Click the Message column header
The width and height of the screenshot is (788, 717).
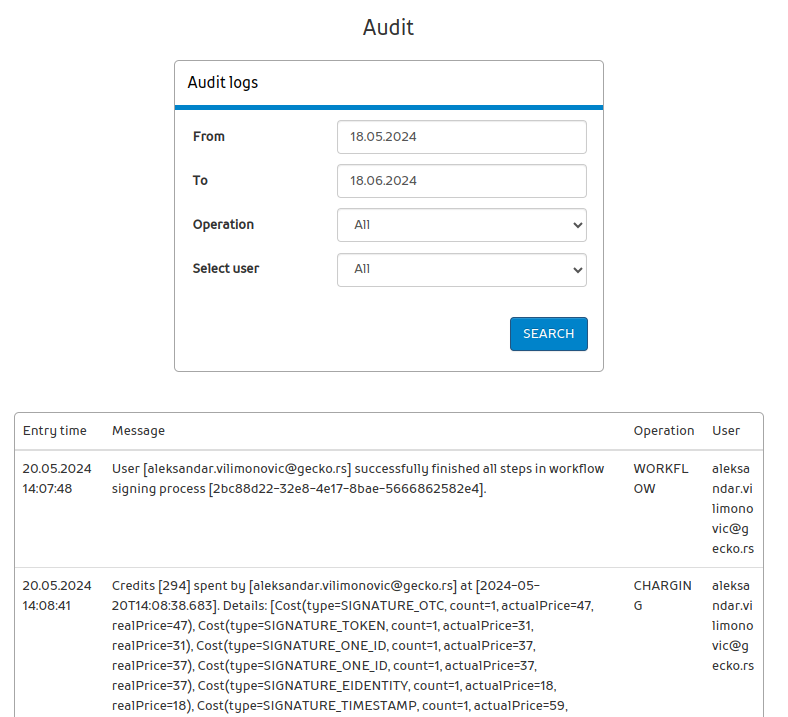(x=138, y=431)
